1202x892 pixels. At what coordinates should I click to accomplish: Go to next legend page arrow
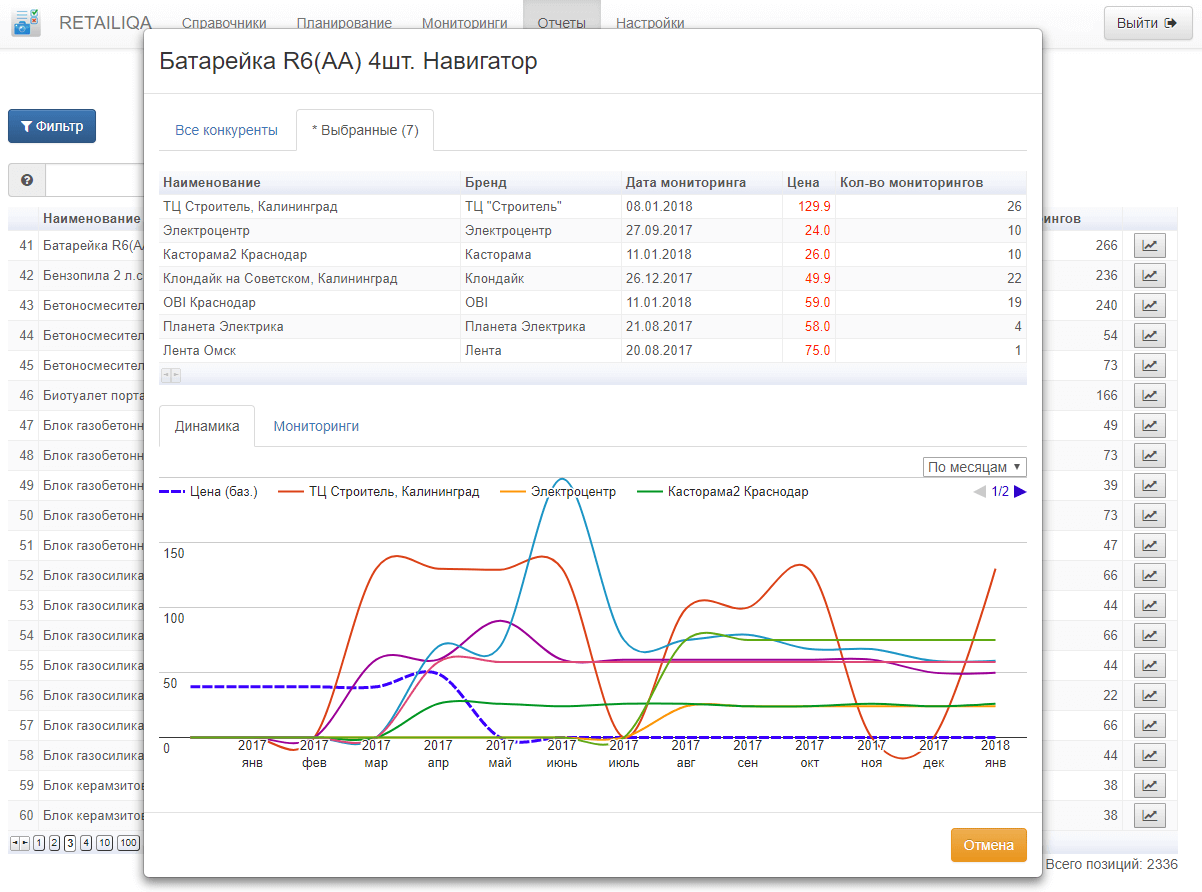(x=1020, y=491)
